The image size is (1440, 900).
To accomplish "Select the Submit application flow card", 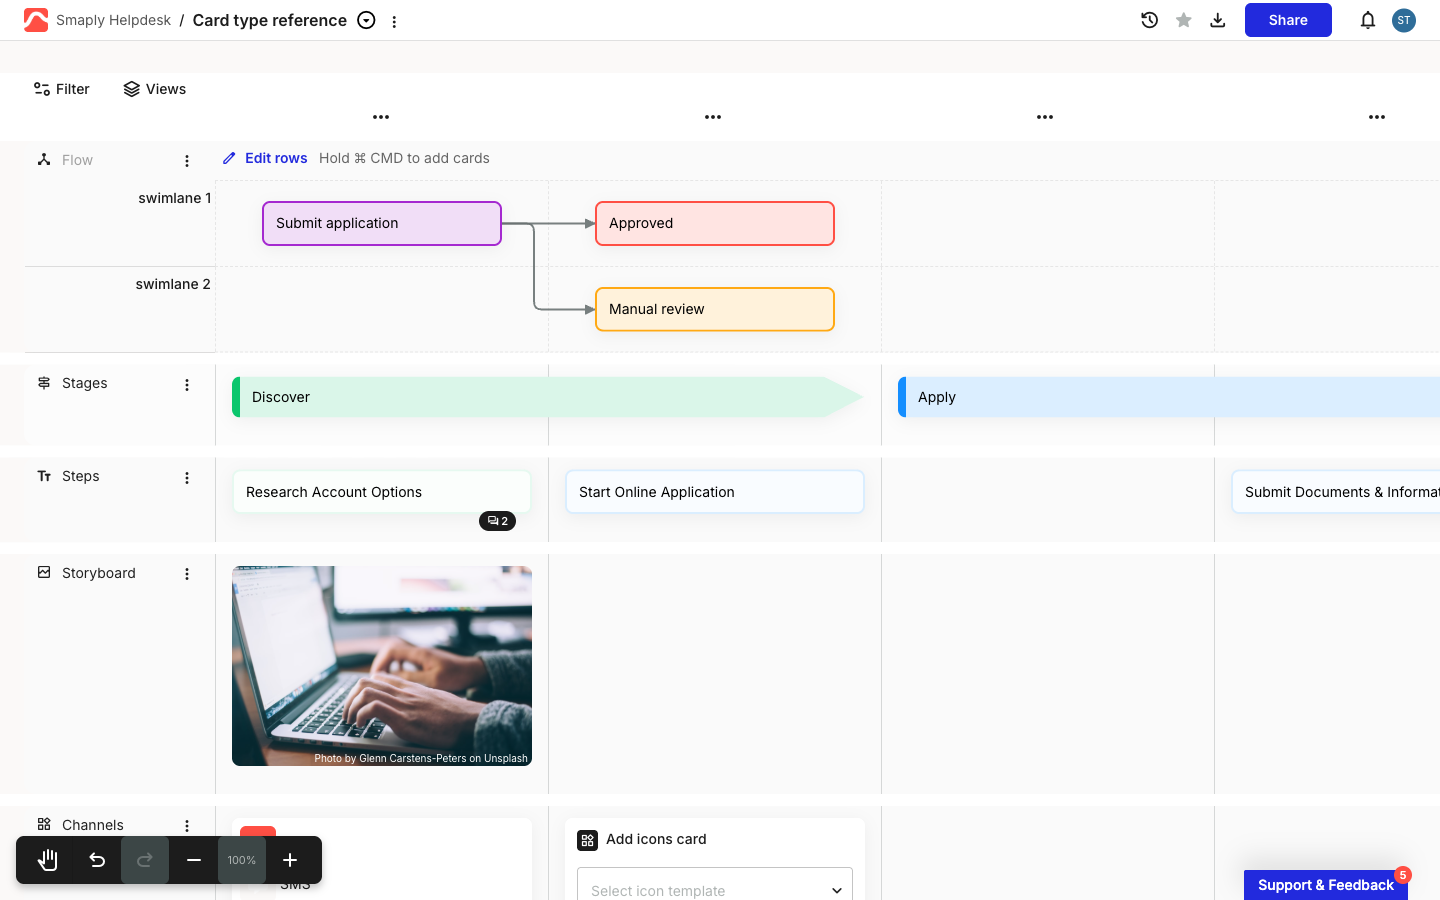I will [x=382, y=223].
